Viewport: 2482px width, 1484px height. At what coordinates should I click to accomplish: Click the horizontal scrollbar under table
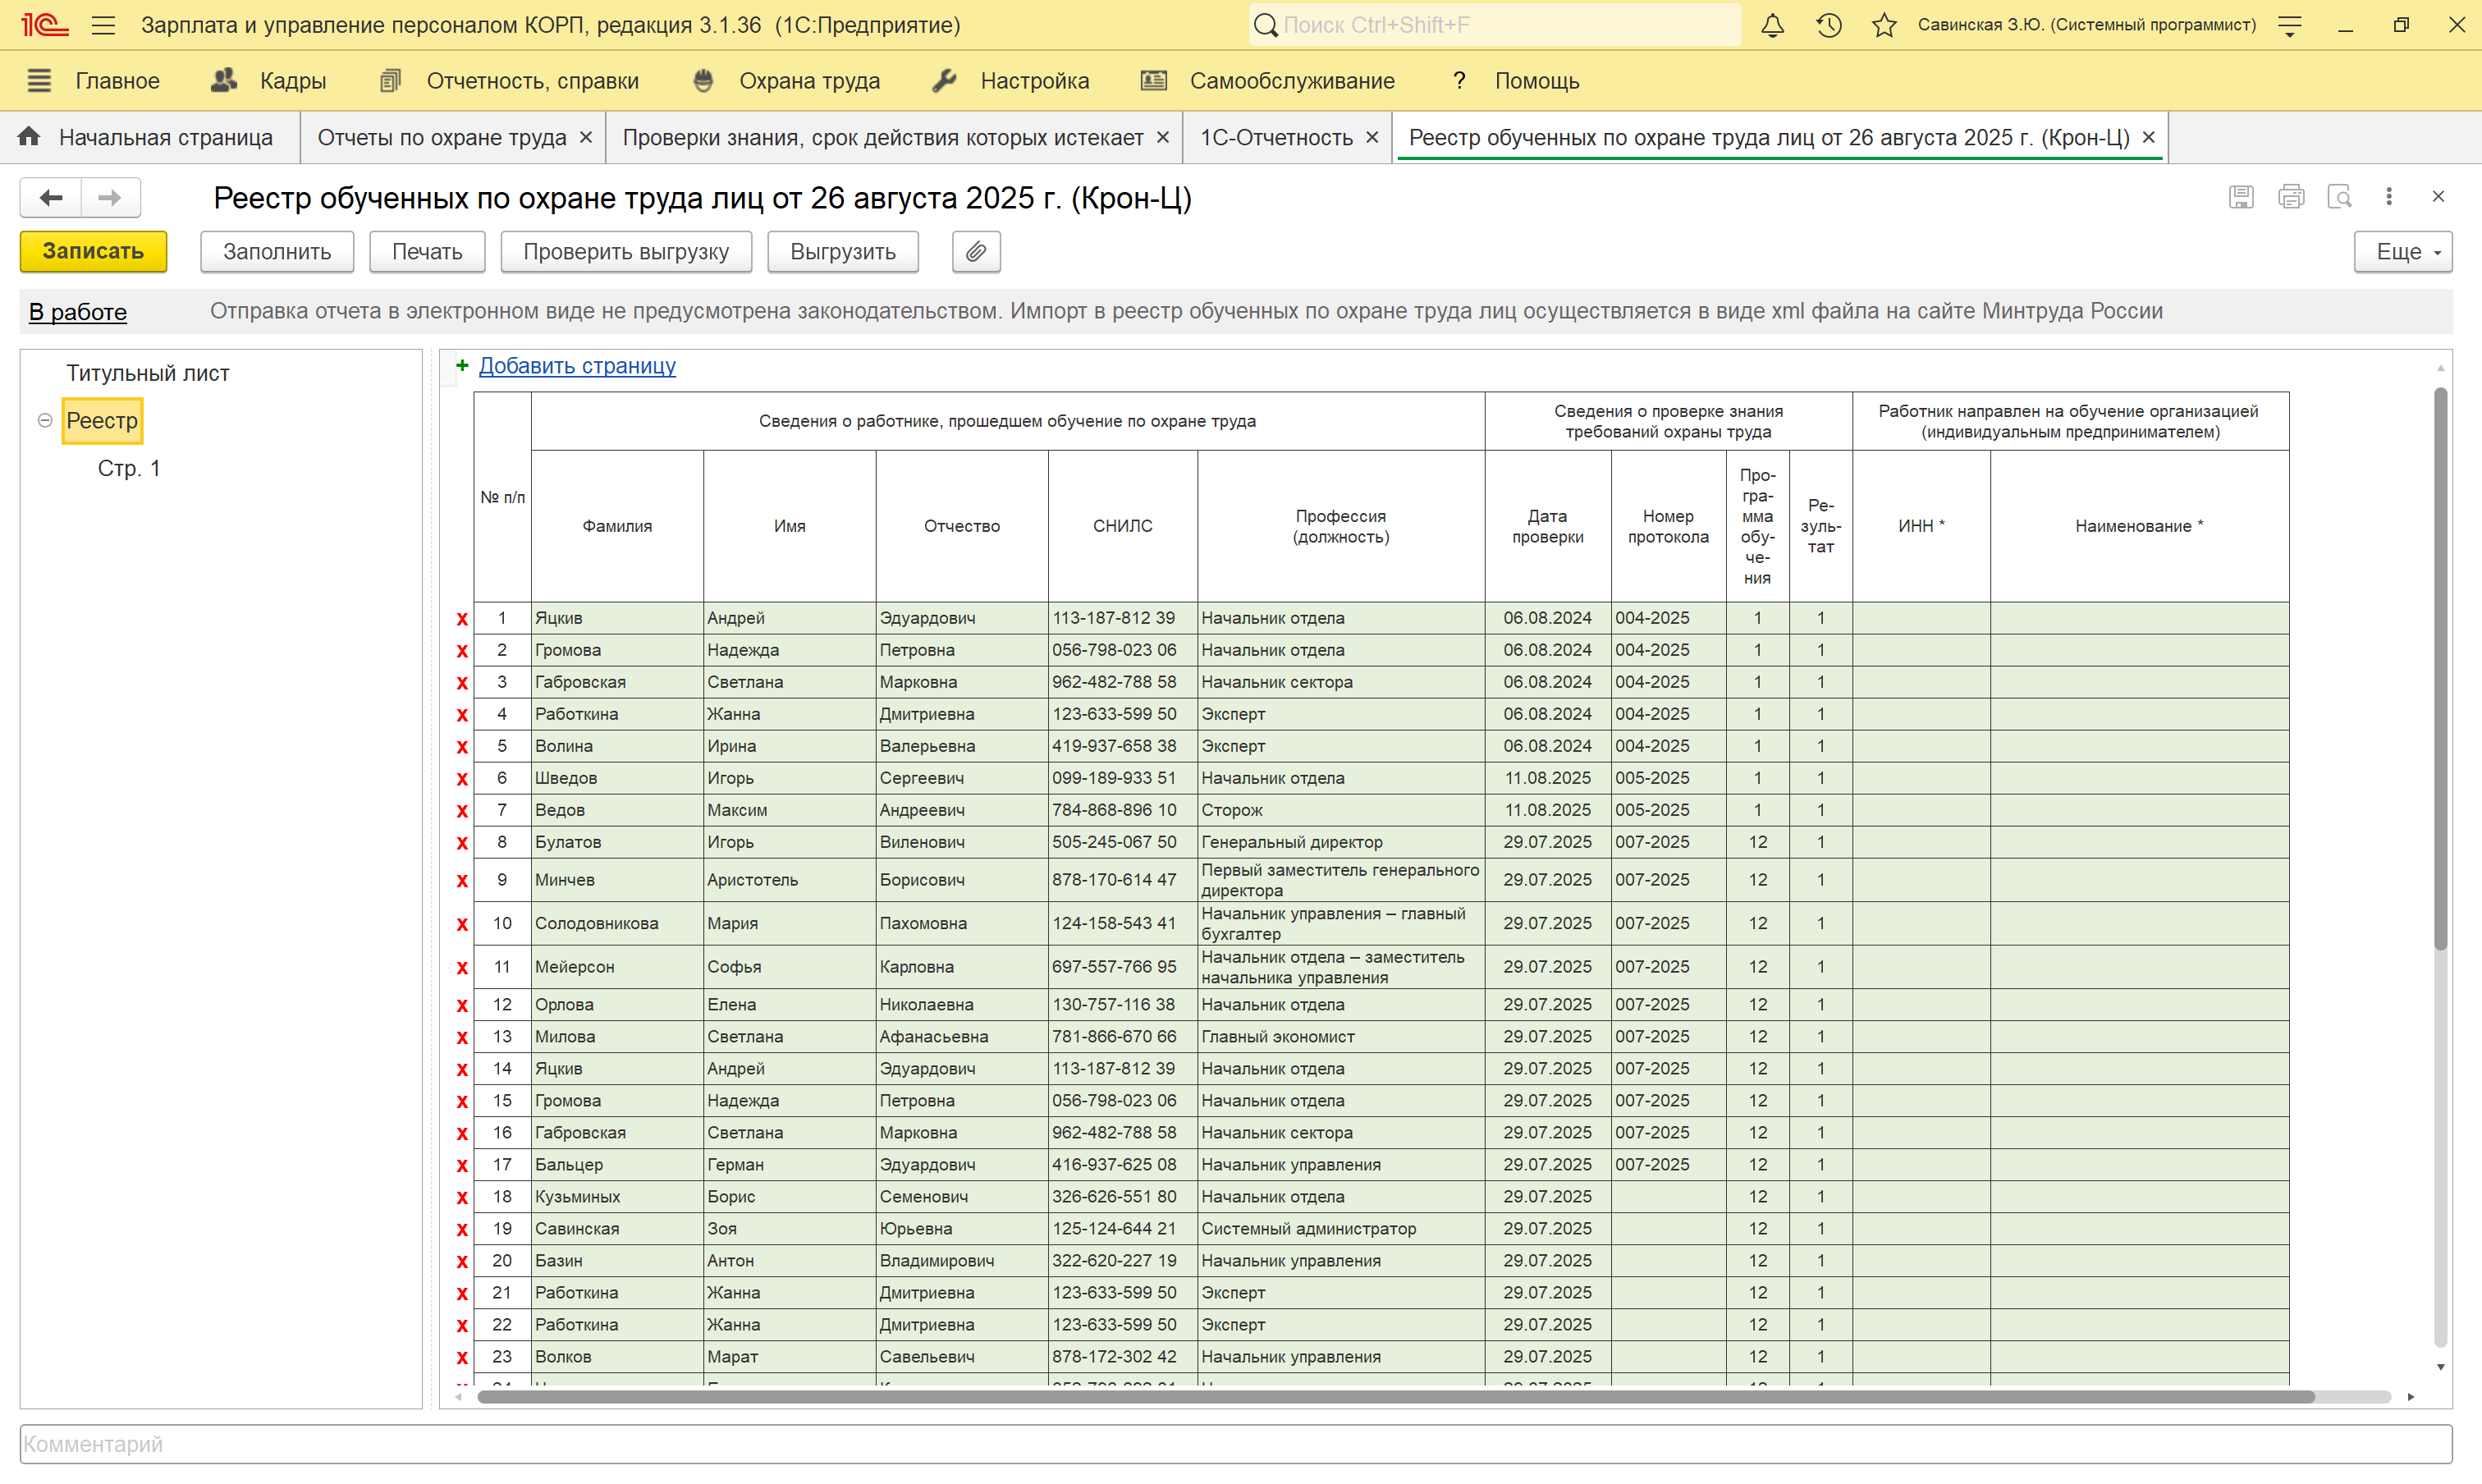(x=1395, y=1397)
